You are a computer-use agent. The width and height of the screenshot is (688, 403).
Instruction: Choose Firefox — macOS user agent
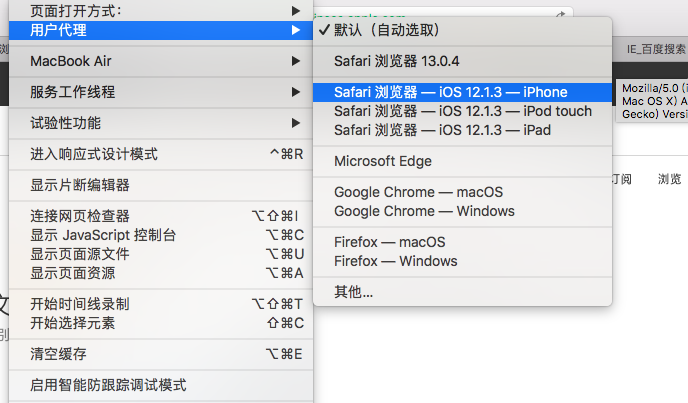pos(389,242)
